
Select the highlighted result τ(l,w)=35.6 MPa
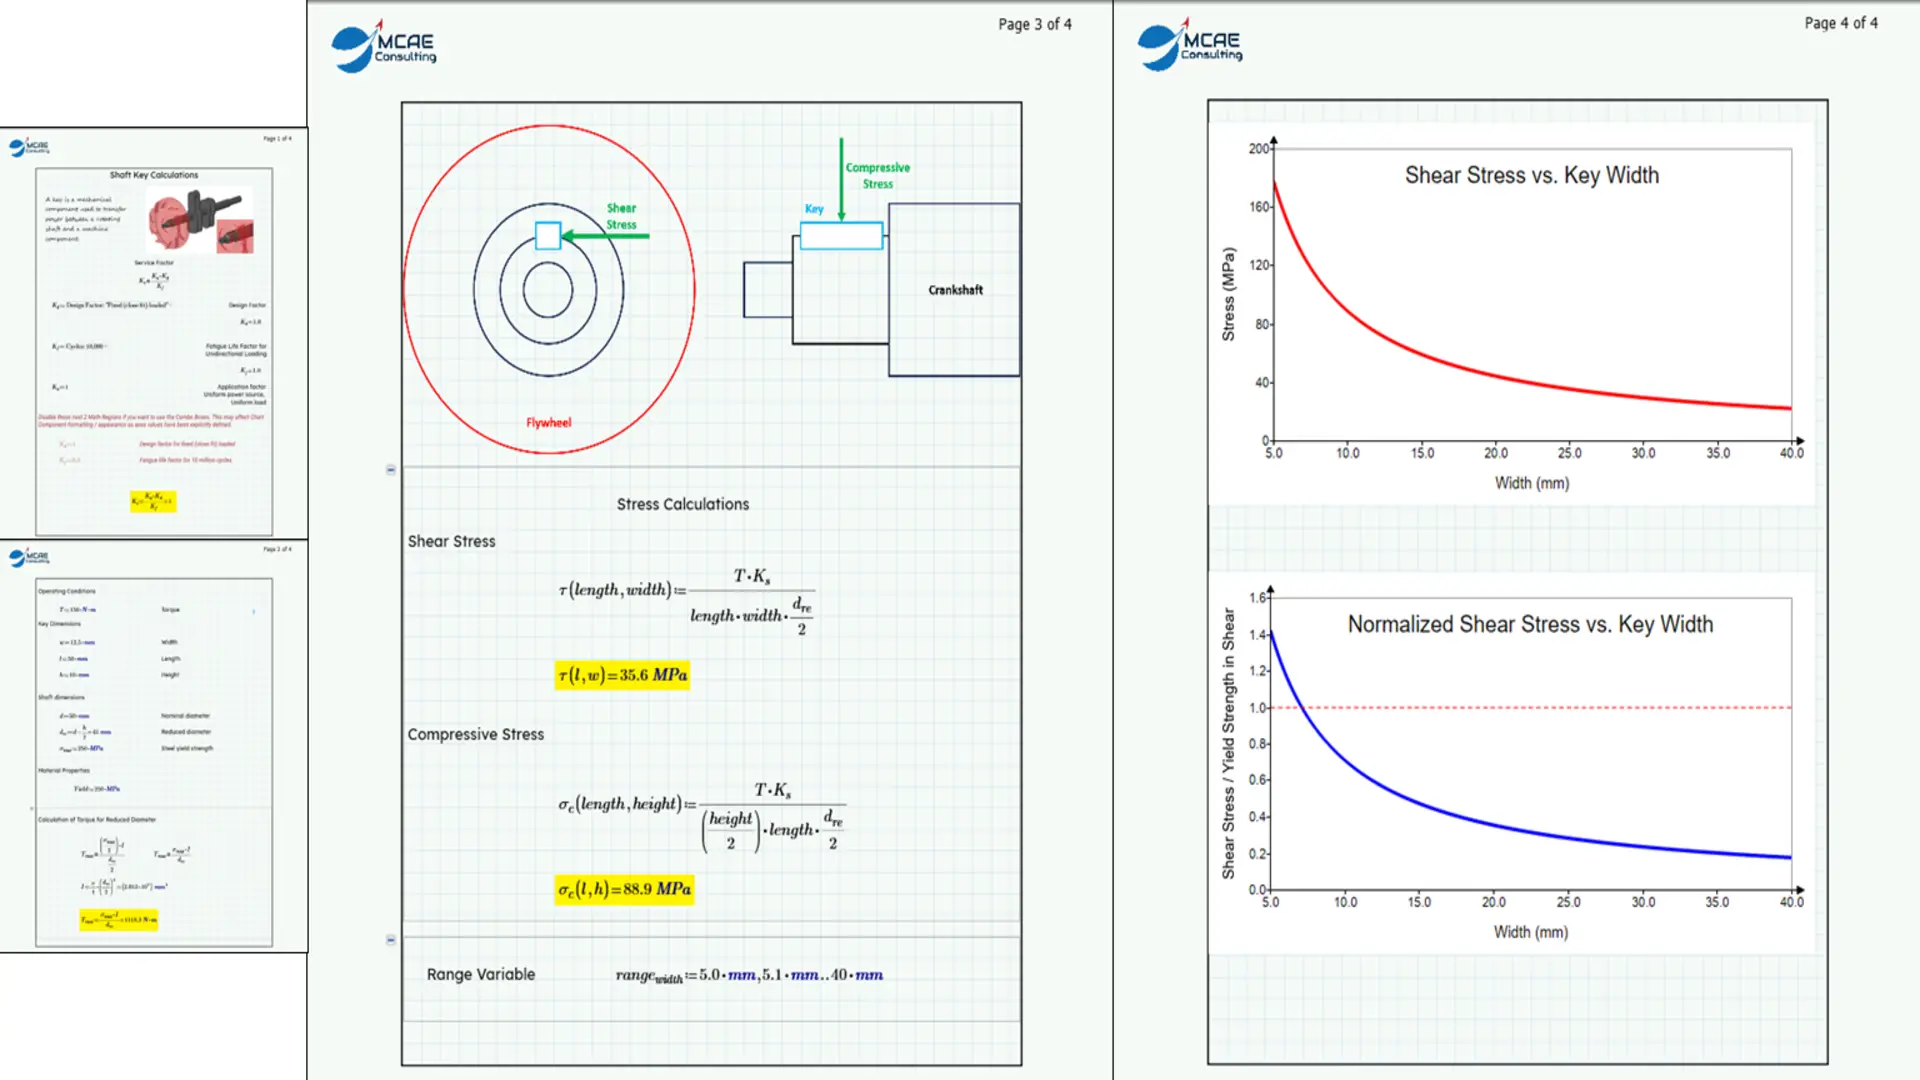tap(622, 675)
